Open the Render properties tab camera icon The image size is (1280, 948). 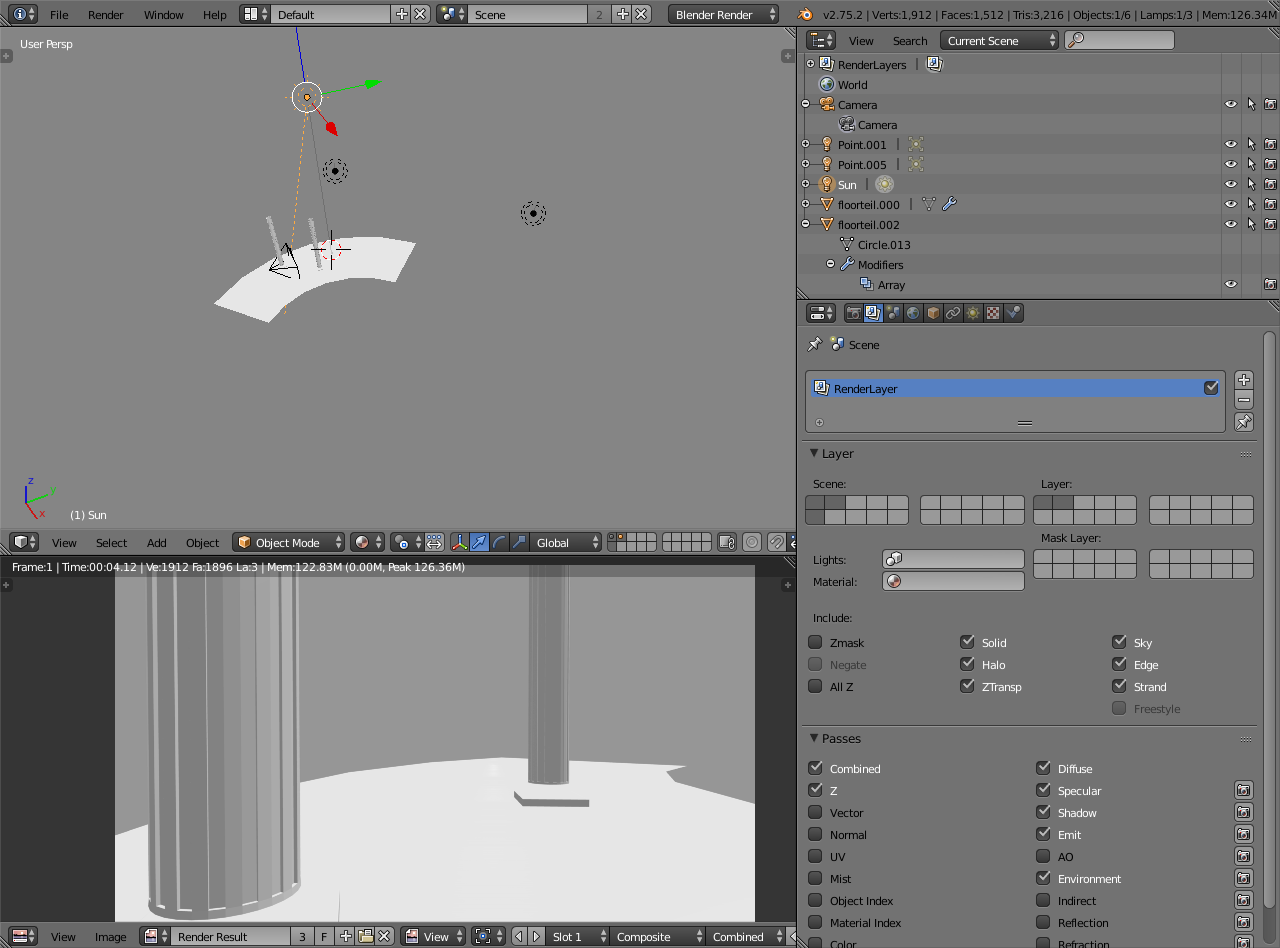coord(853,313)
